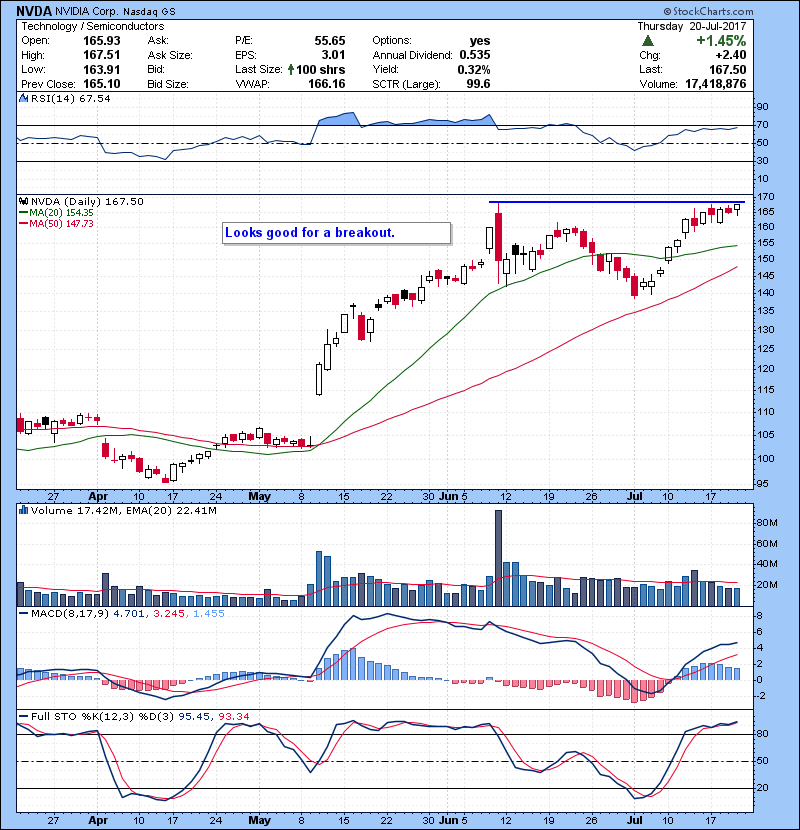The width and height of the screenshot is (800, 830).
Task: Click the P/E value 55.65
Action: tap(330, 41)
